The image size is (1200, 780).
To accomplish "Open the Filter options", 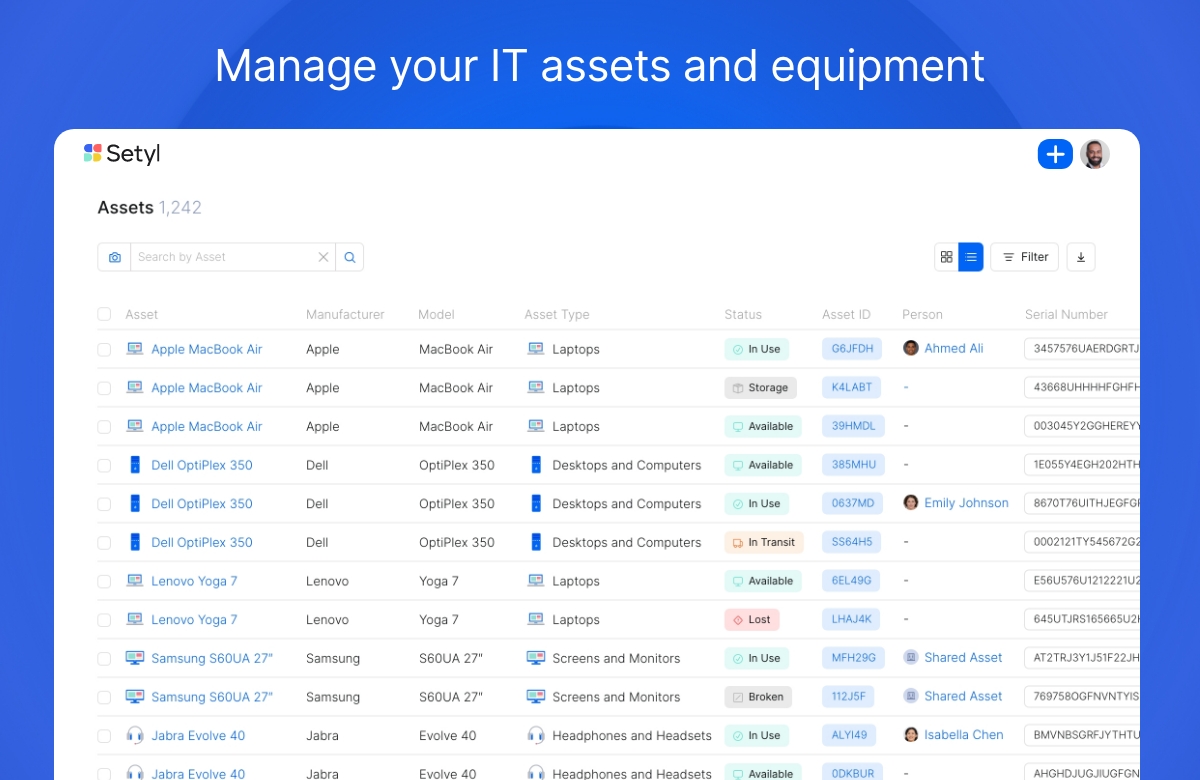I will coord(1025,257).
